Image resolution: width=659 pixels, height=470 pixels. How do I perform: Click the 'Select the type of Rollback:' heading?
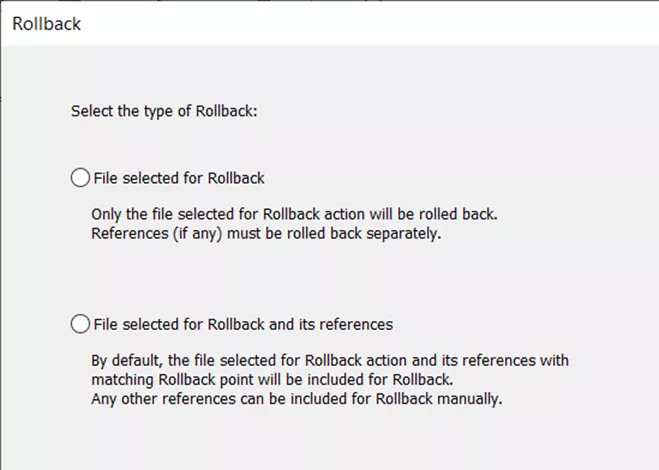coord(164,111)
